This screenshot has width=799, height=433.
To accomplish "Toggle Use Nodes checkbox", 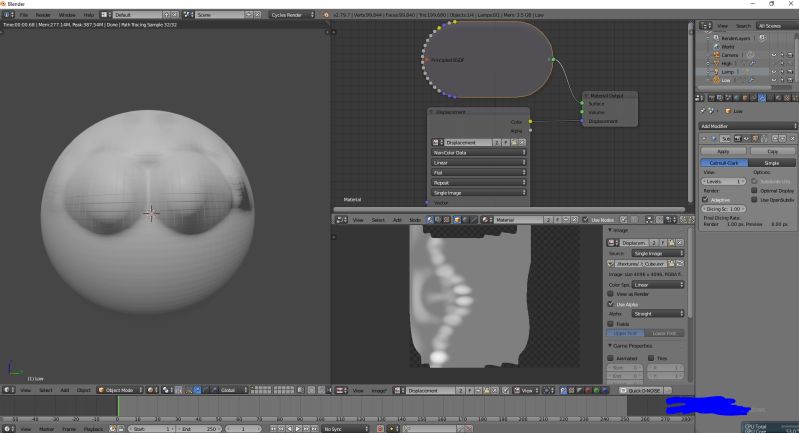I will (585, 220).
